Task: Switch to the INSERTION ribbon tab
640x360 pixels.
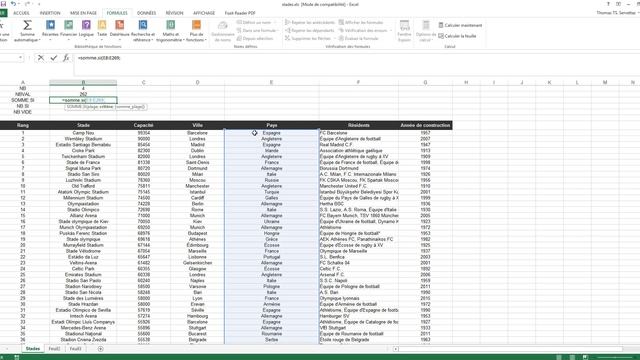Action: tap(50, 13)
